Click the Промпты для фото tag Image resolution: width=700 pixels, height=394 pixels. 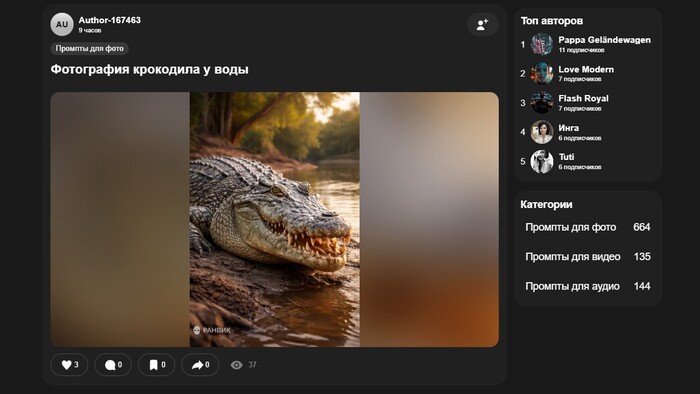coord(90,48)
